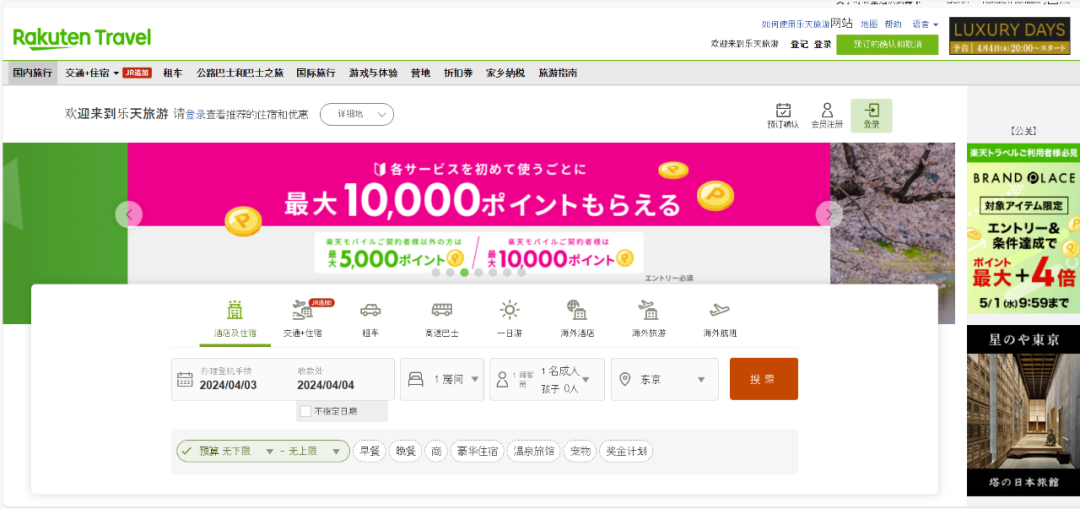Tick the 不指定日期 checkbox
Image resolution: width=1080 pixels, height=509 pixels.
tap(306, 411)
